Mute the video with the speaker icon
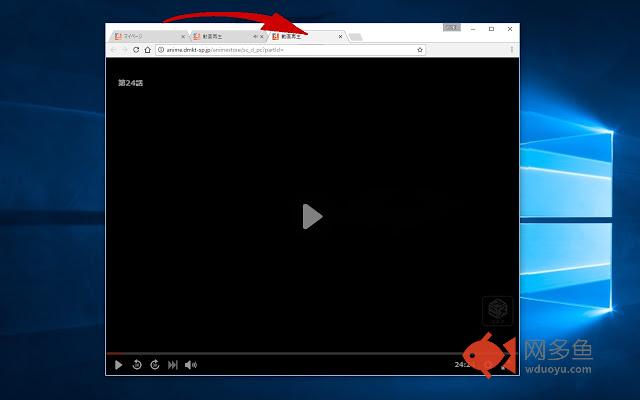Viewport: 640px width, 400px height. [x=191, y=365]
